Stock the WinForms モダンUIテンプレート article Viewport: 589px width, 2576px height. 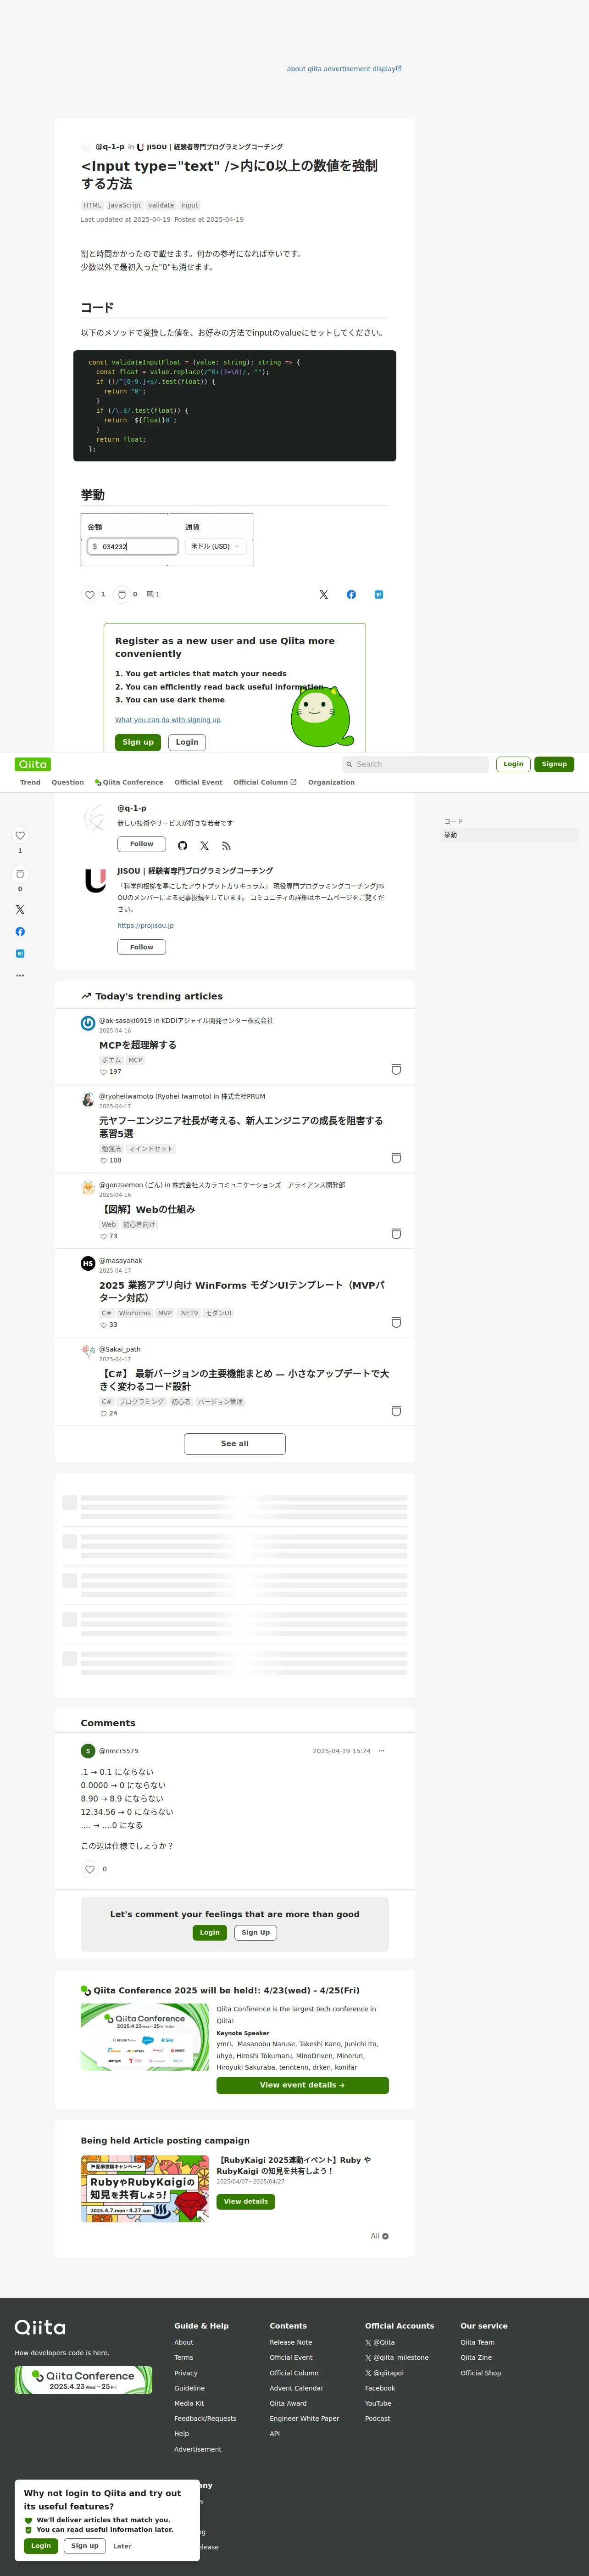point(396,1323)
